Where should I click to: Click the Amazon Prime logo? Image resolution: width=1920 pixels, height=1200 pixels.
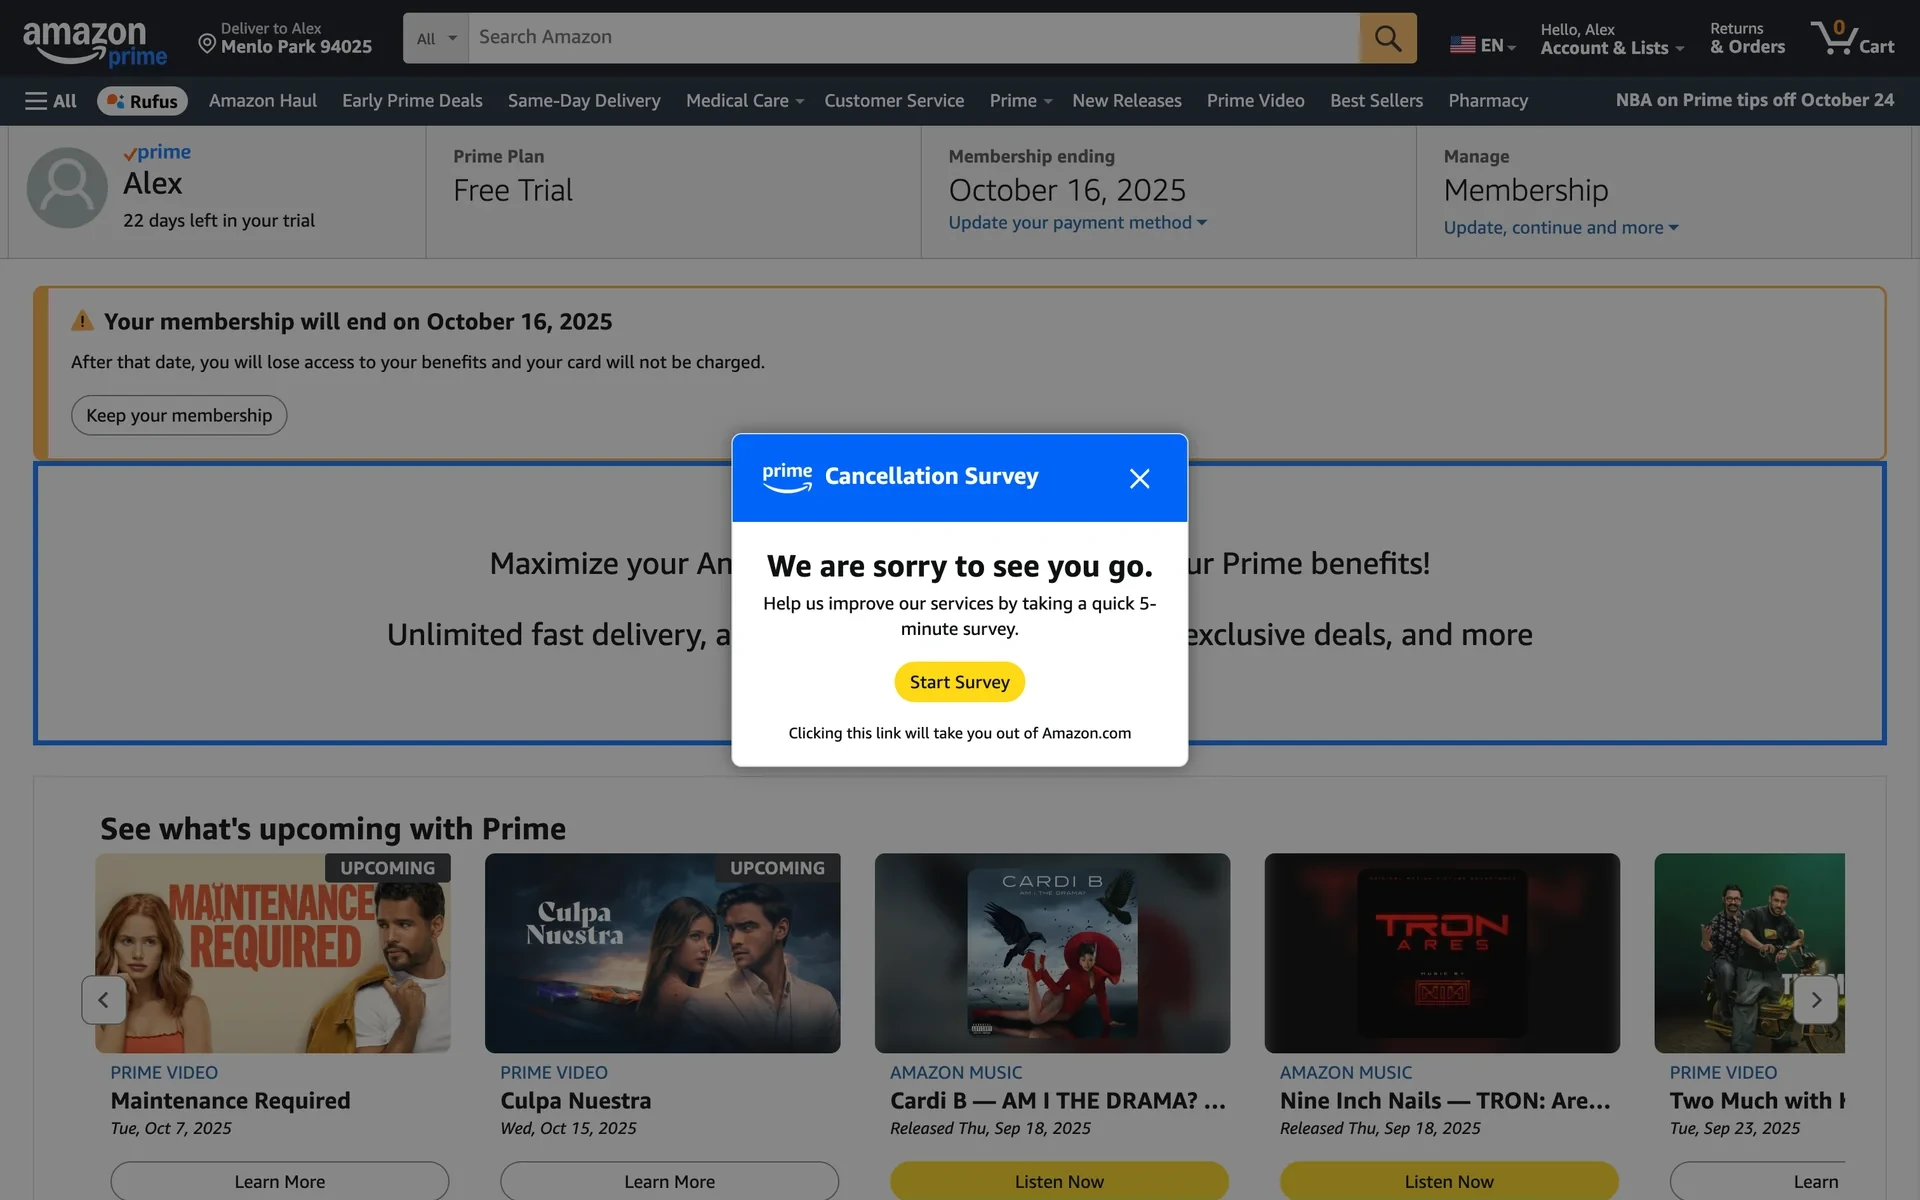coord(95,43)
